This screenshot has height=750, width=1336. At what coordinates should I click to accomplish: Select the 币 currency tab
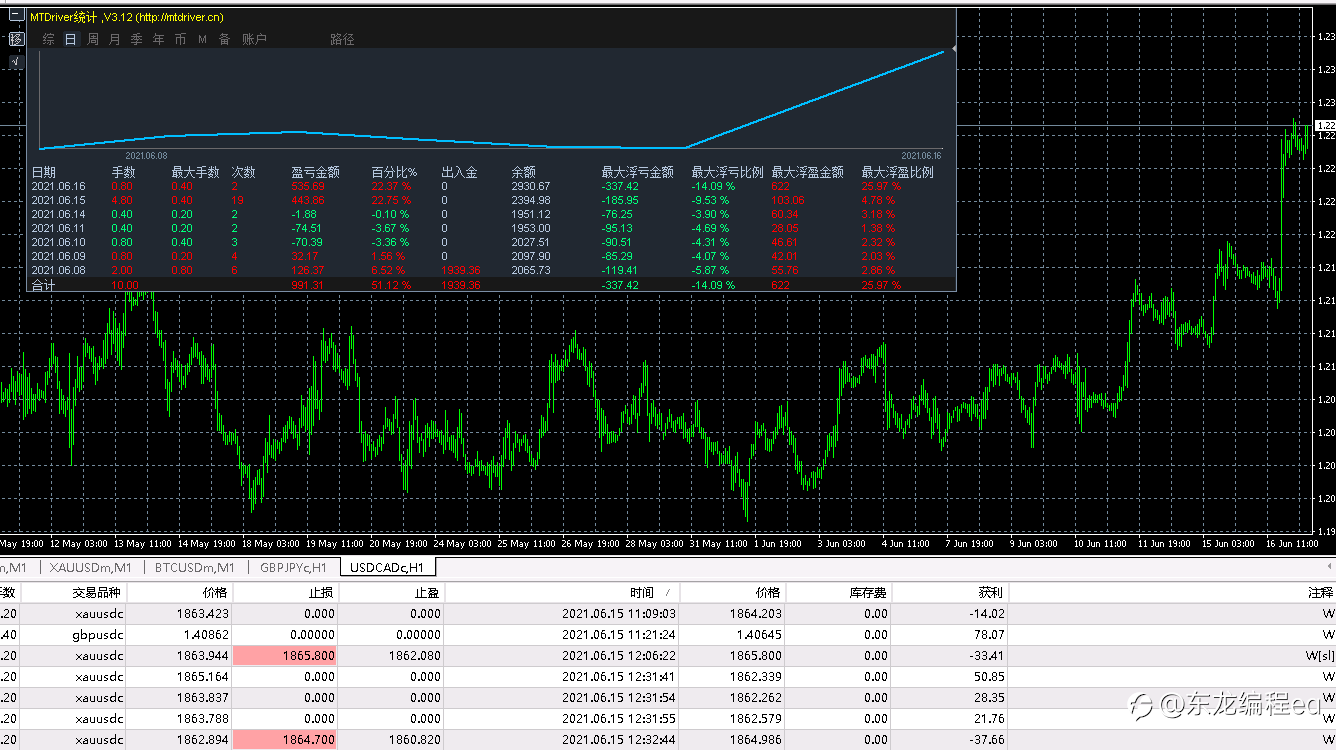pos(180,39)
